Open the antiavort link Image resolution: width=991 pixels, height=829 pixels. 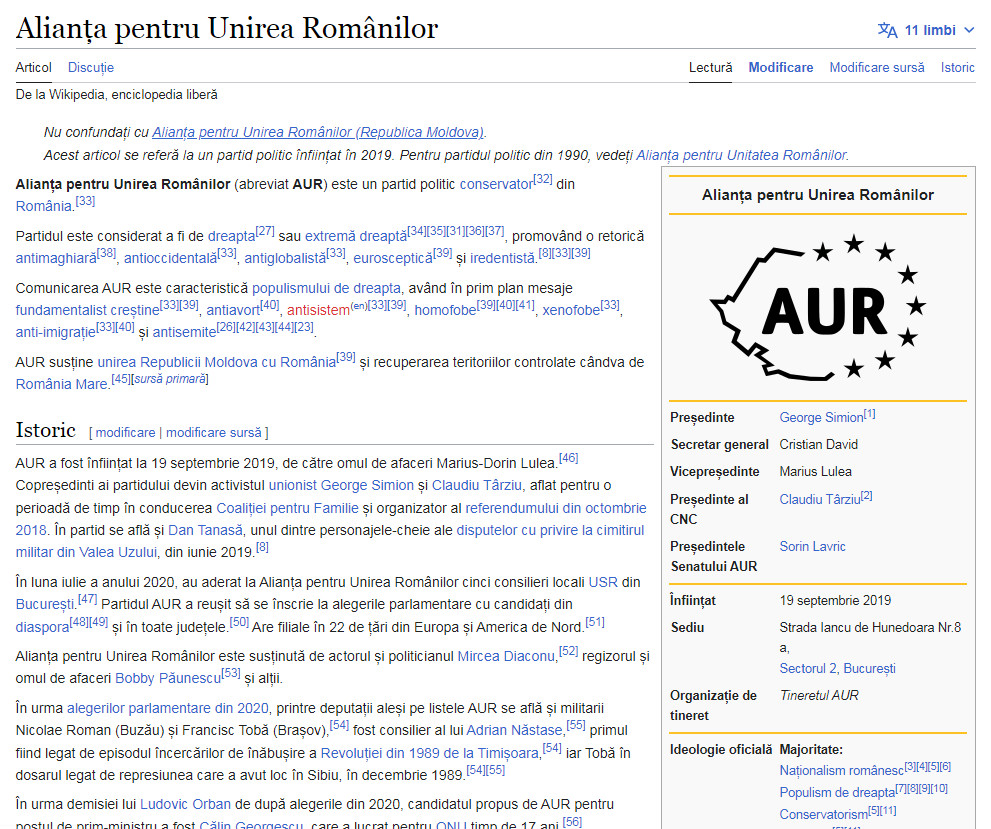coord(233,310)
